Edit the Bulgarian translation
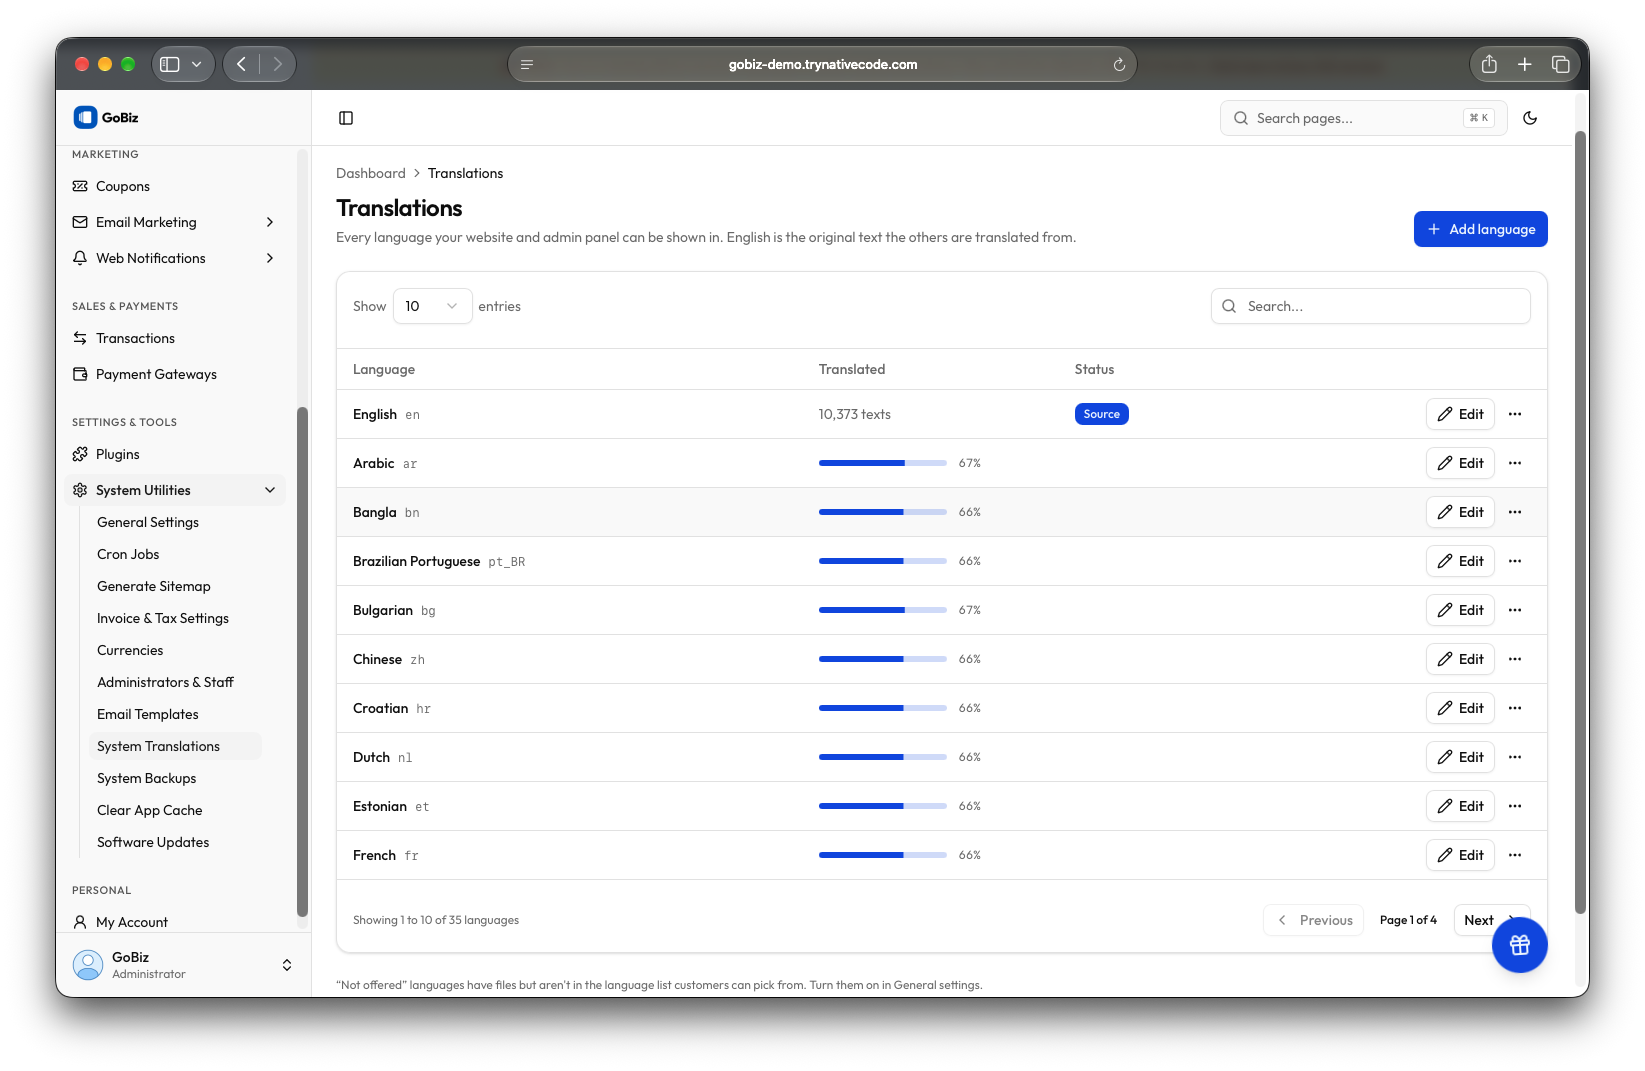This screenshot has height=1071, width=1645. 1460,610
